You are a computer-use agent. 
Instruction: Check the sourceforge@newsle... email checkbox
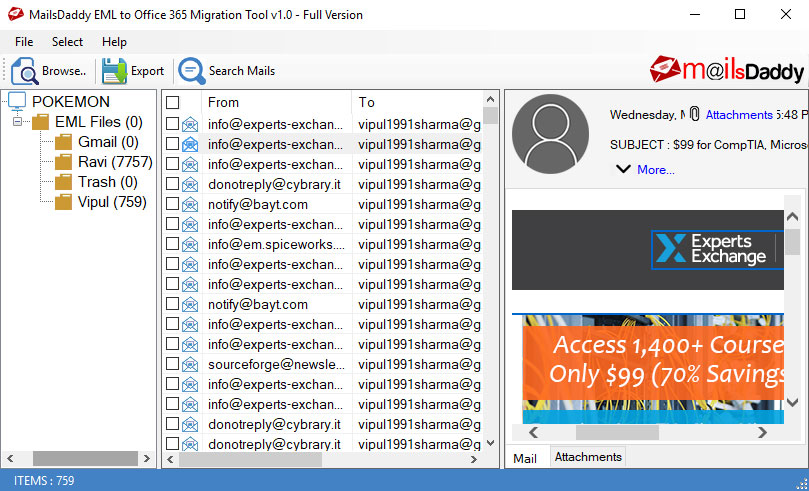(x=173, y=364)
